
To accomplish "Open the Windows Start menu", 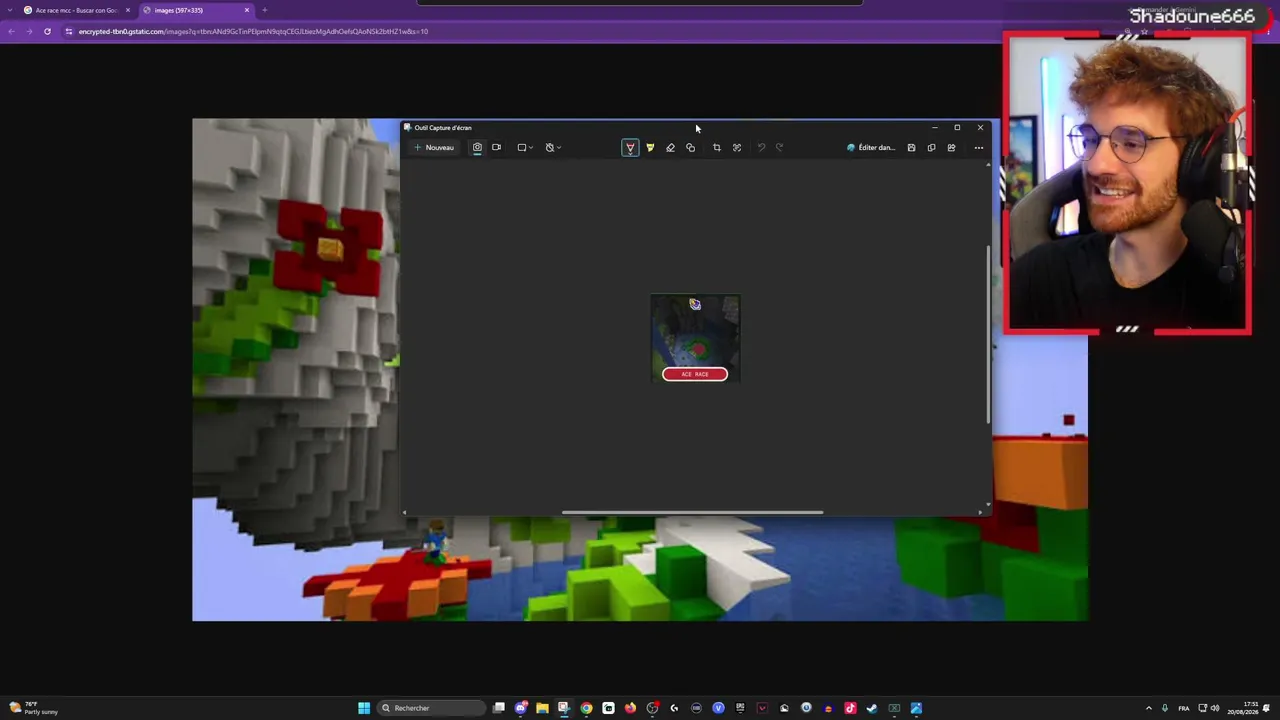I will tap(364, 708).
